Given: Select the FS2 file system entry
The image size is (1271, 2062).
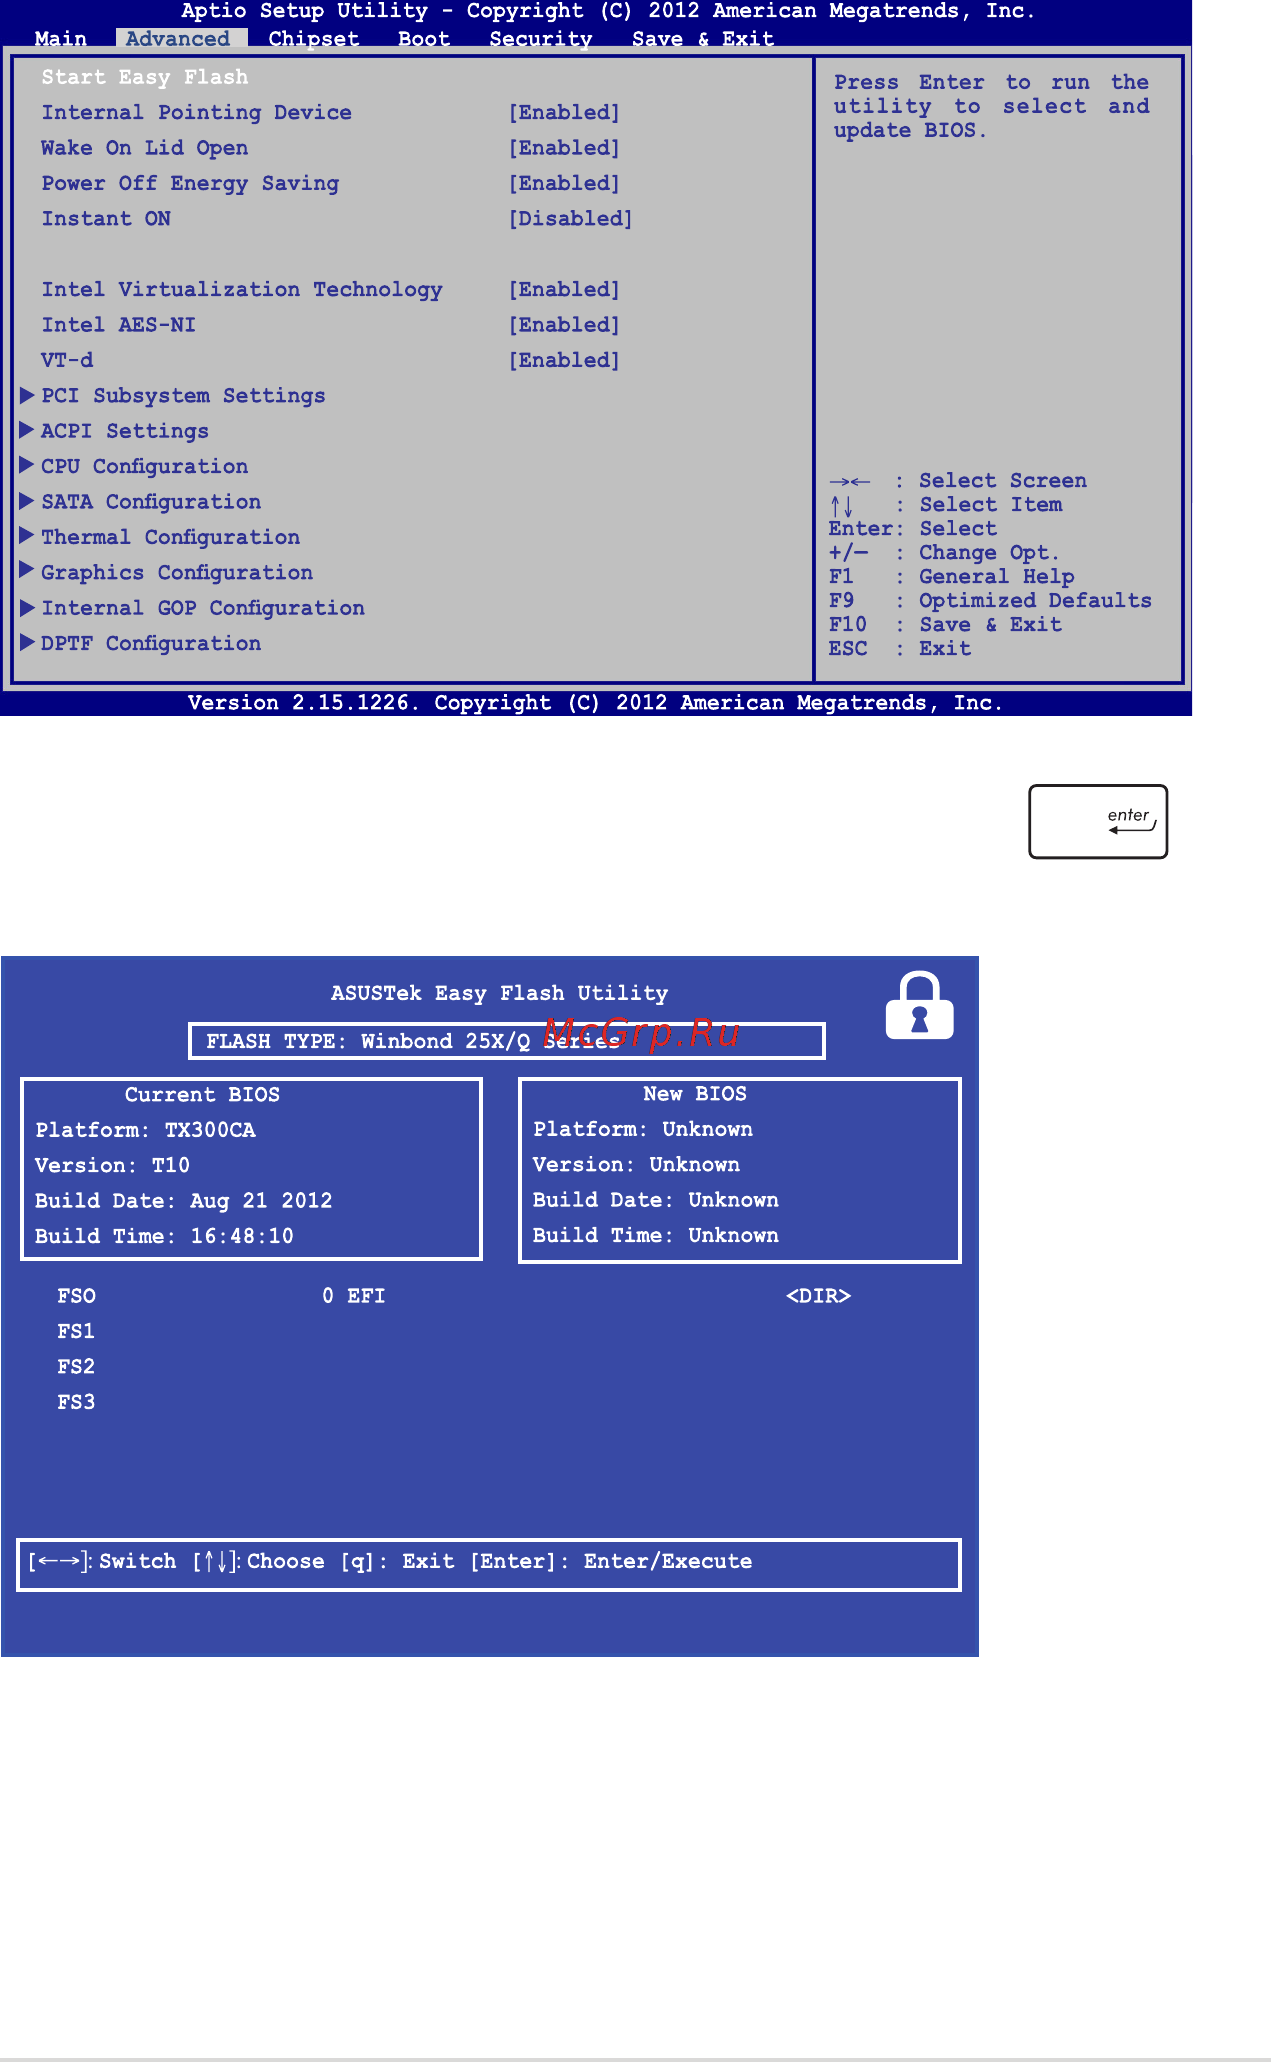Looking at the screenshot, I should tap(76, 1367).
